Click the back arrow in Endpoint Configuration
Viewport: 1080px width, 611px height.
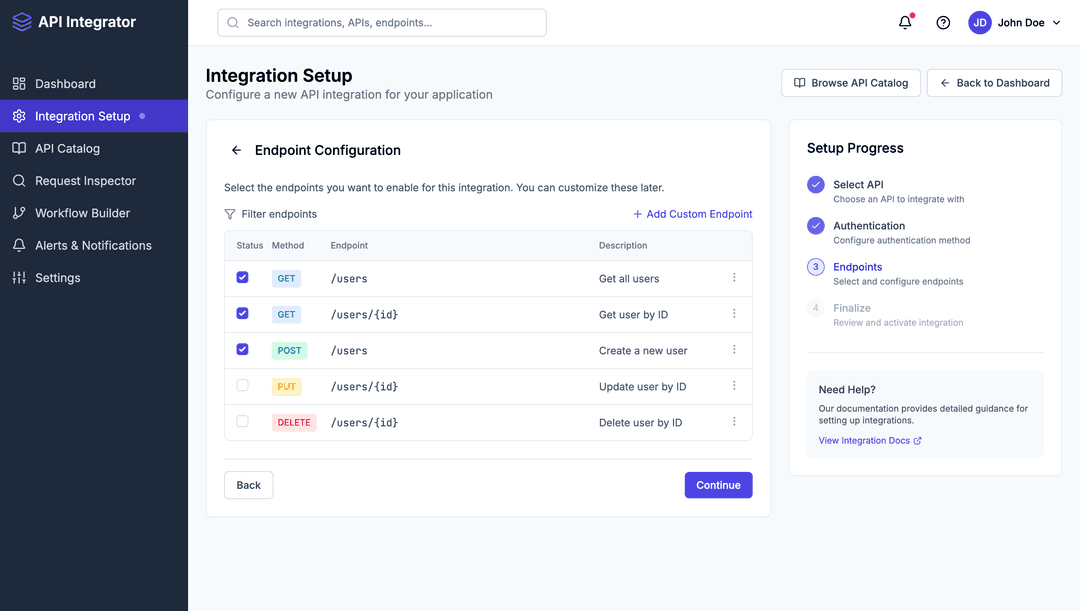tap(235, 150)
